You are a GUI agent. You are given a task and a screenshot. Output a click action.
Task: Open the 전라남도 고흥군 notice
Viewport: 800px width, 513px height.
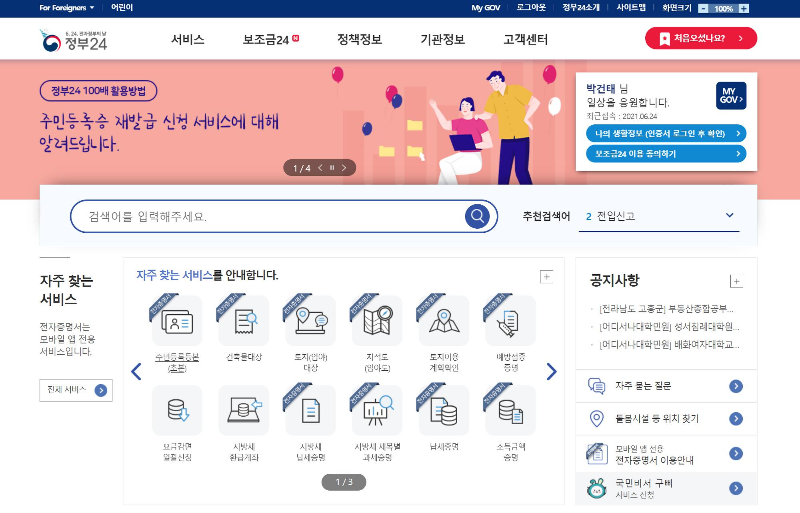(667, 309)
